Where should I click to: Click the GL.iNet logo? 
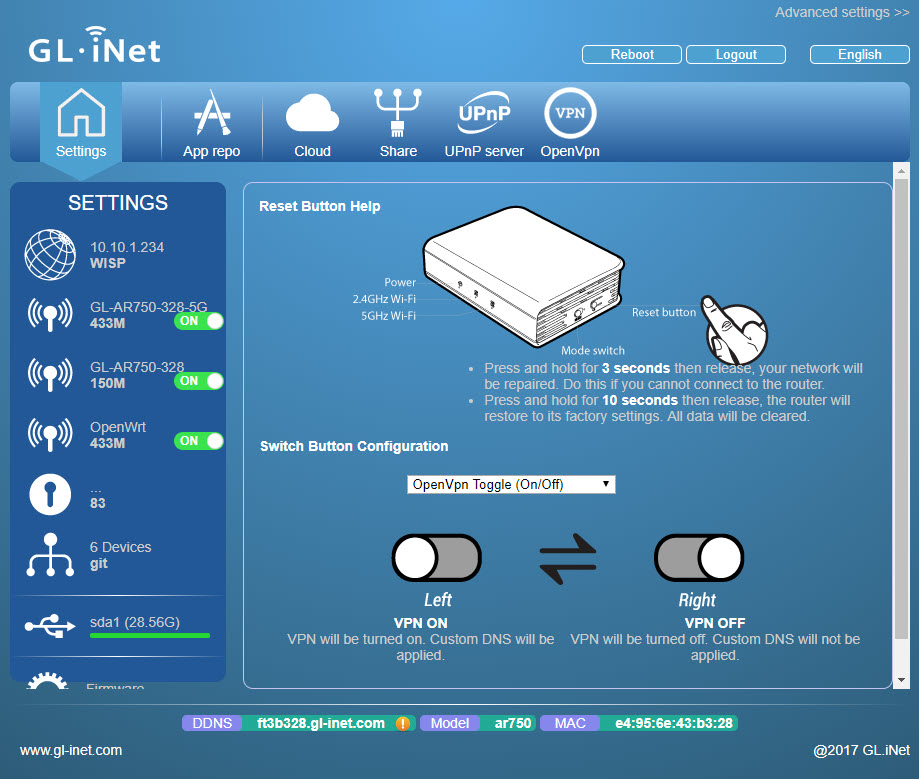click(x=94, y=46)
